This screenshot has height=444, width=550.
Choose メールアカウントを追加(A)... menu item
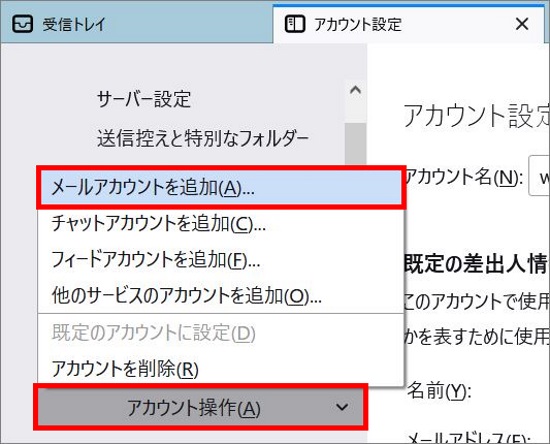(x=221, y=187)
